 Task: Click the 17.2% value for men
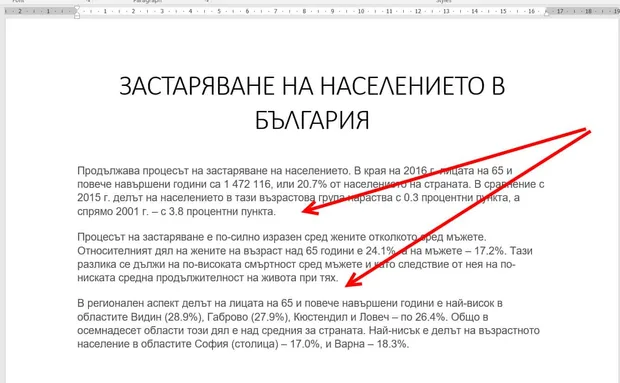click(x=490, y=251)
